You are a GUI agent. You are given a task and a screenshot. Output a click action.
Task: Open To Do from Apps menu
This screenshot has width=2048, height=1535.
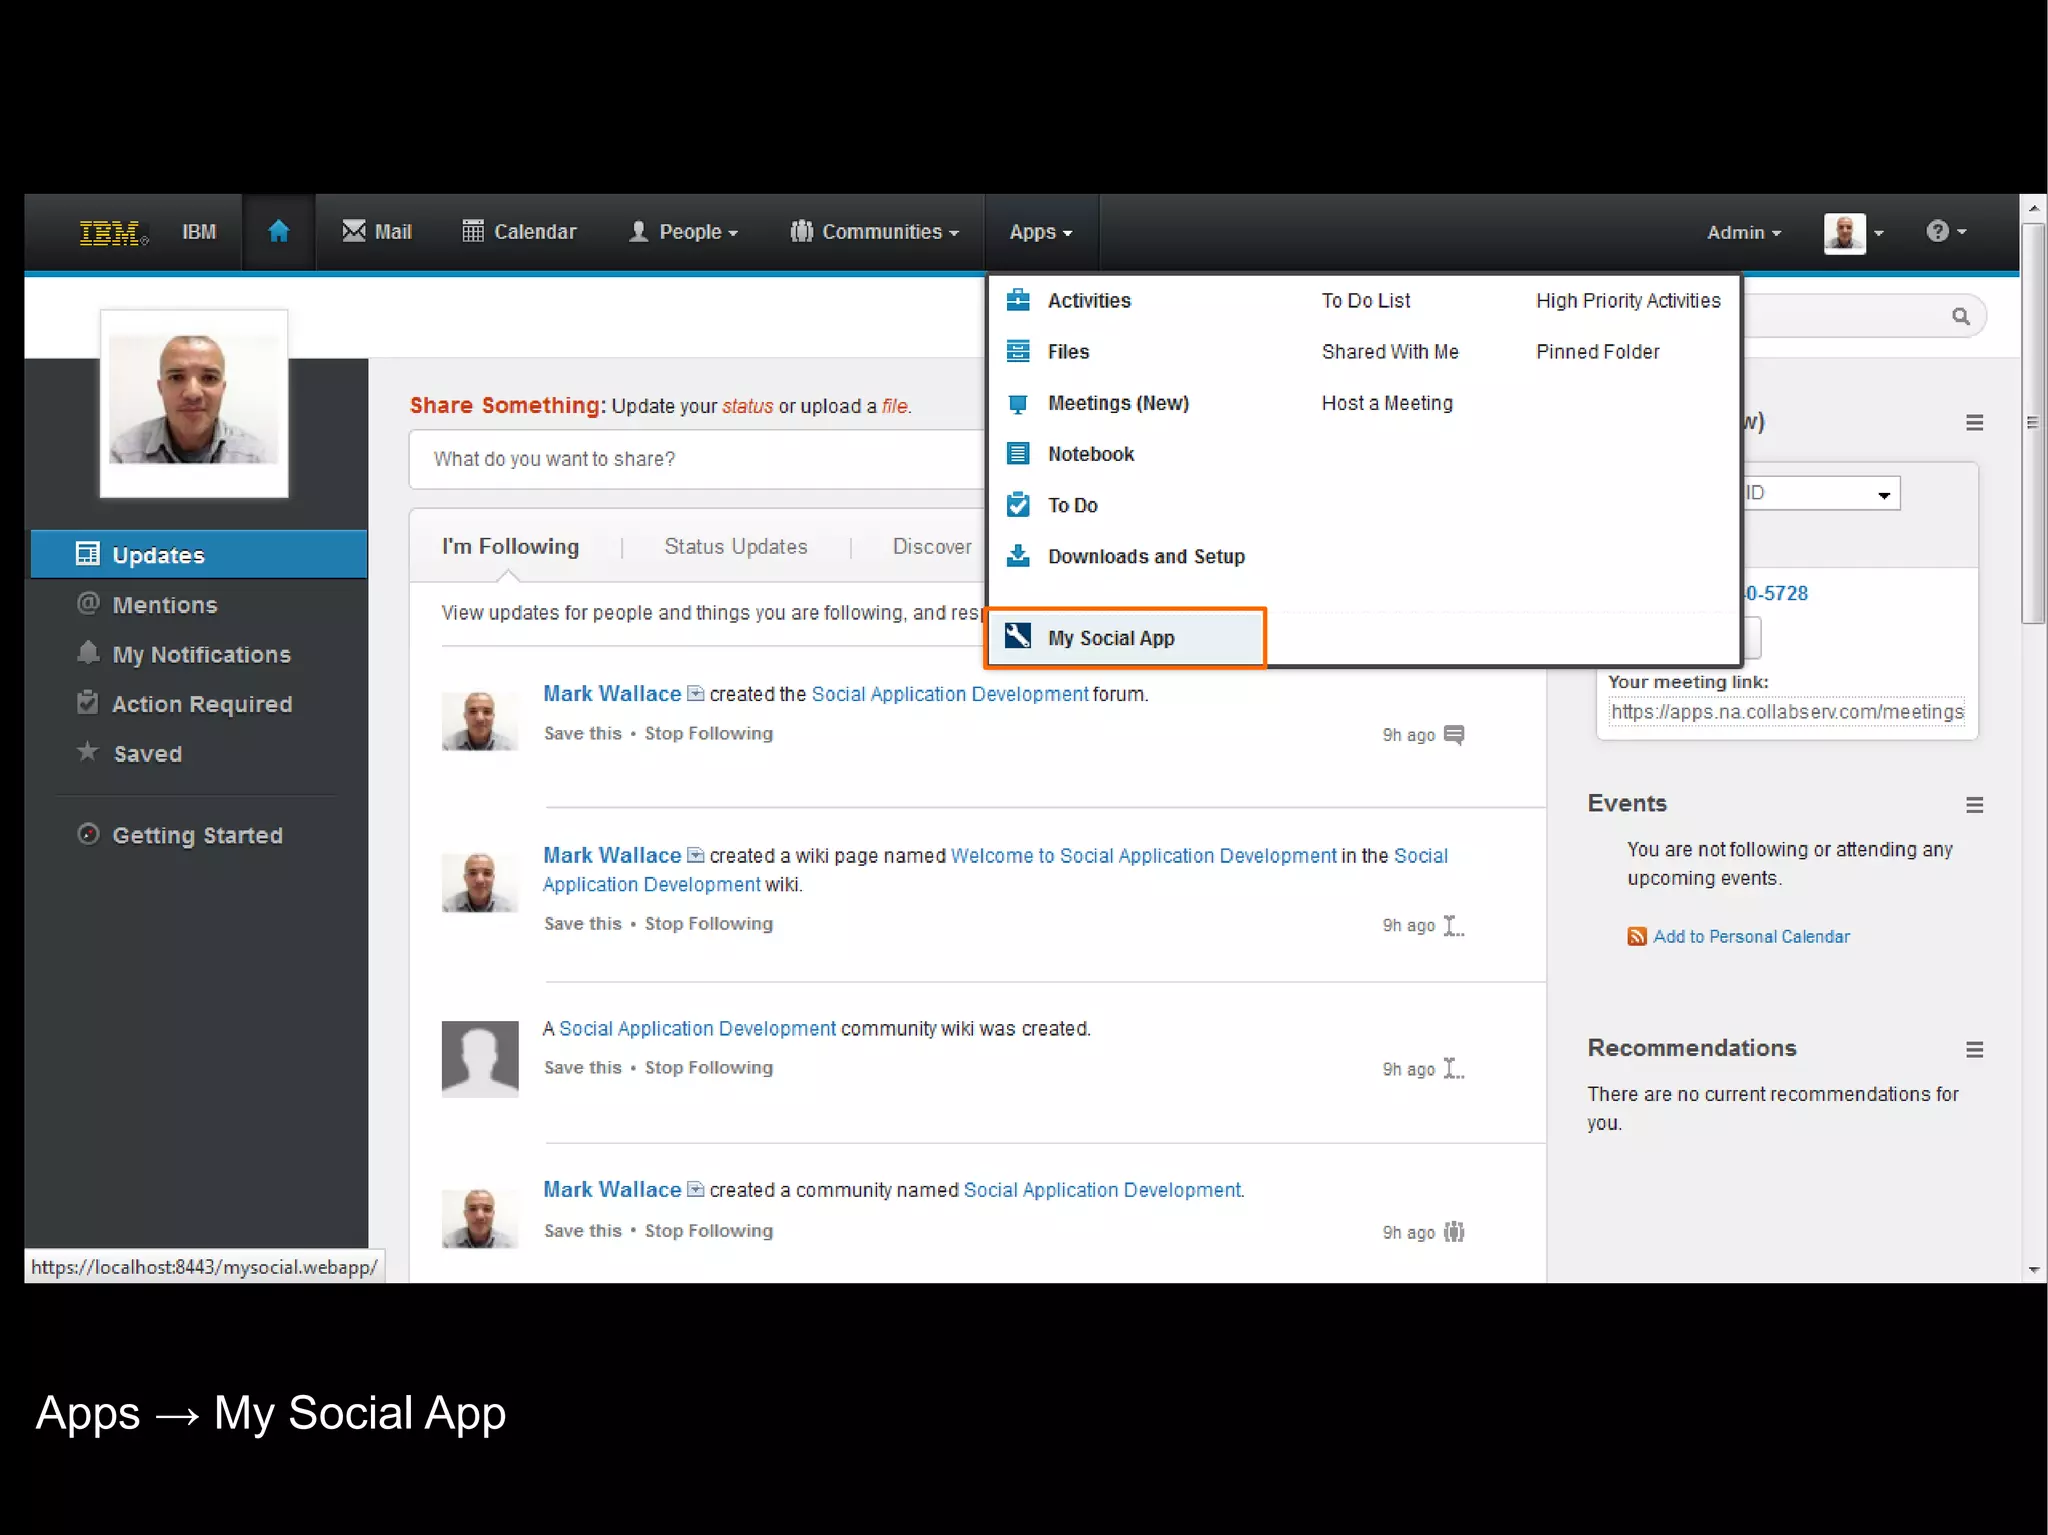pyautogui.click(x=1072, y=505)
